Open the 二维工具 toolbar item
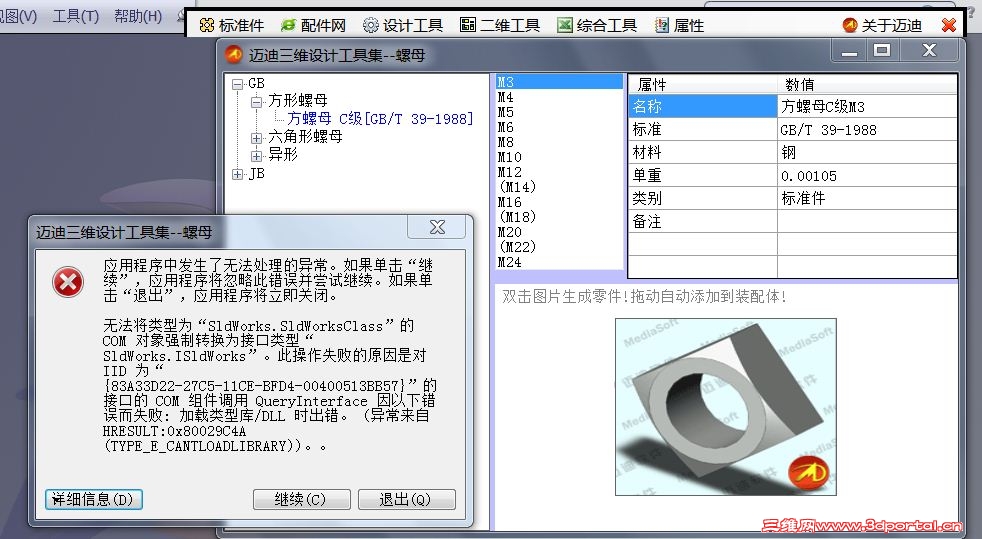 (x=500, y=25)
